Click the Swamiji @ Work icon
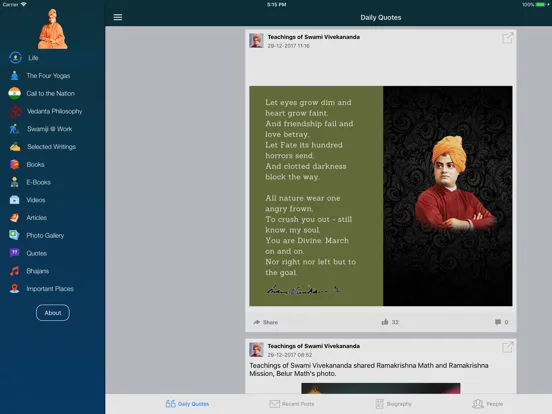This screenshot has height=414, width=552. tap(14, 129)
